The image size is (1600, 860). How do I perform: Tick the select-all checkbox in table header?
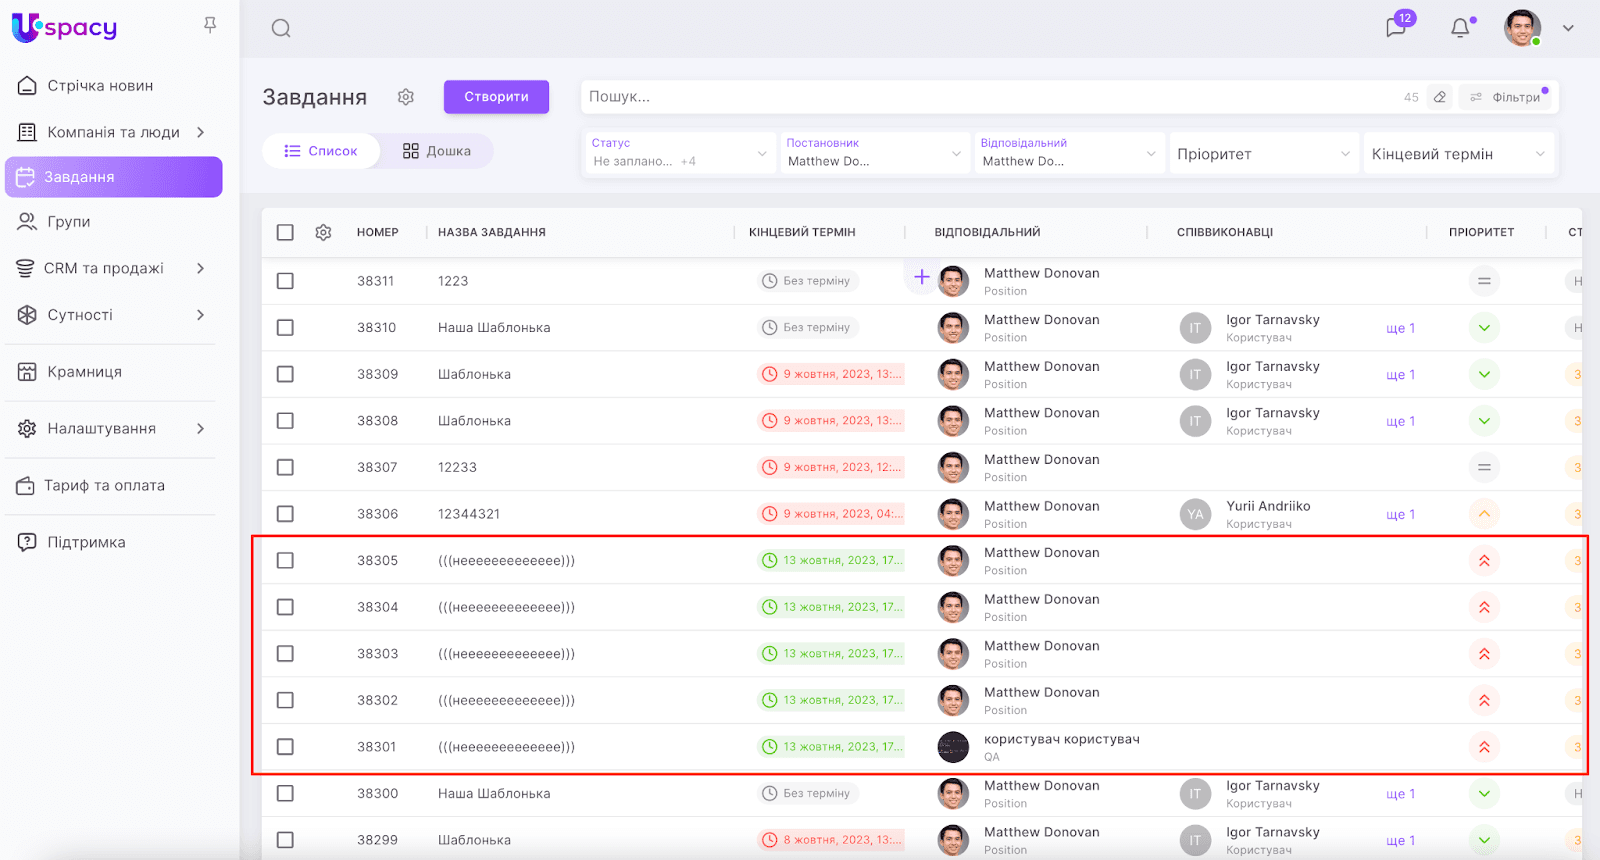coord(285,232)
